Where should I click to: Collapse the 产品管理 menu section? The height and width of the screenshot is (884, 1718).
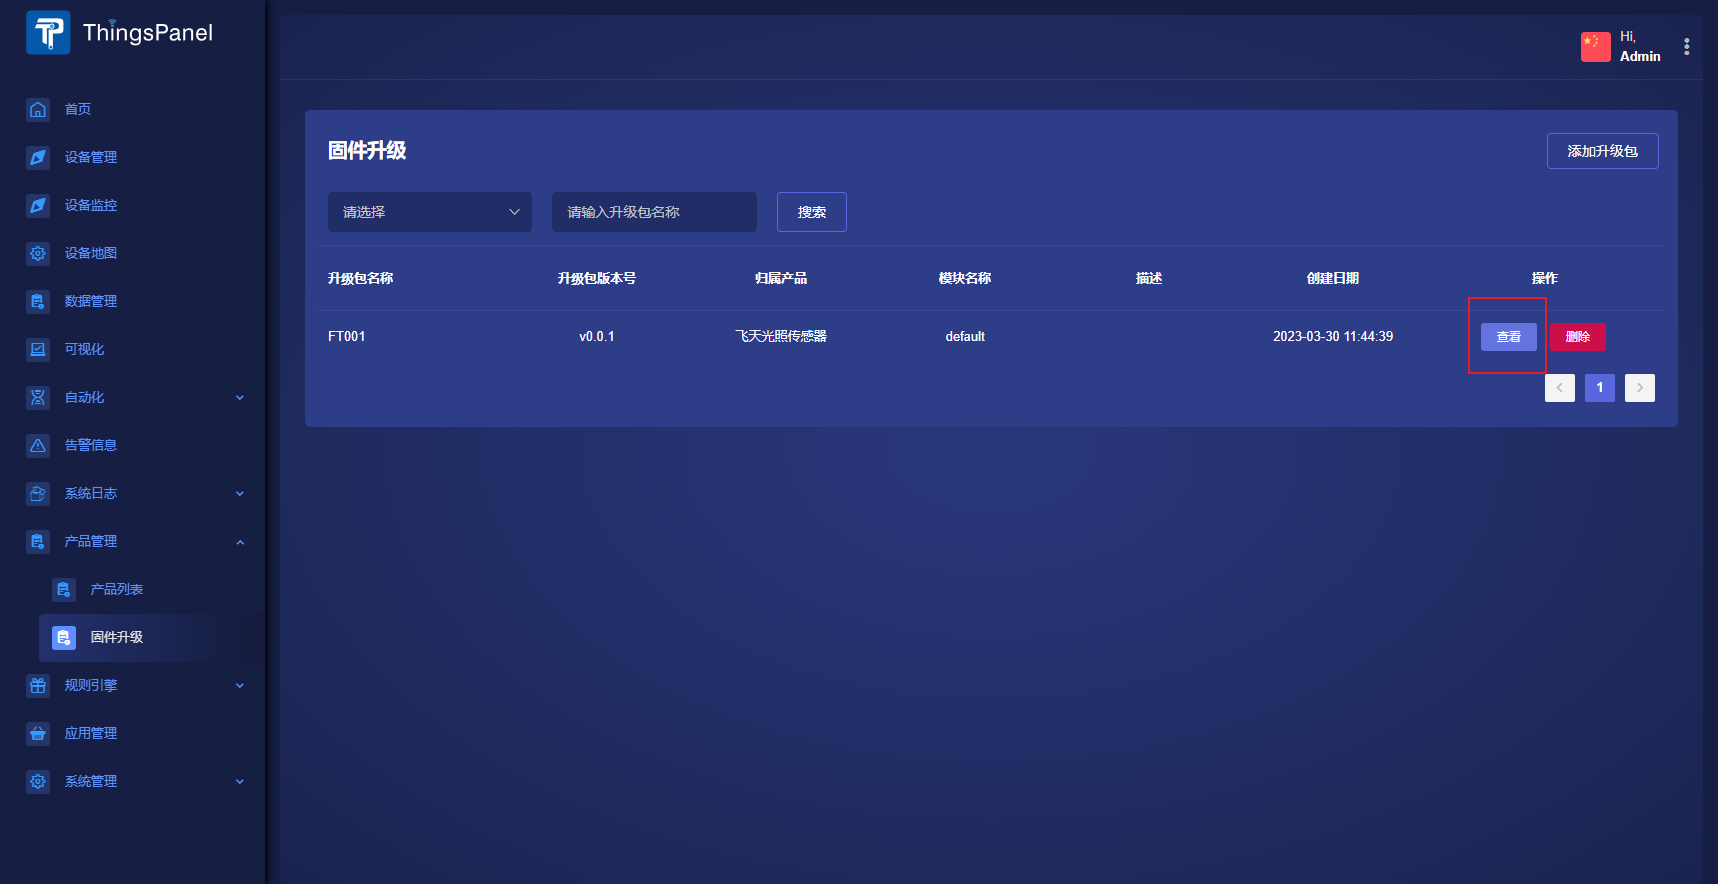pyautogui.click(x=240, y=541)
